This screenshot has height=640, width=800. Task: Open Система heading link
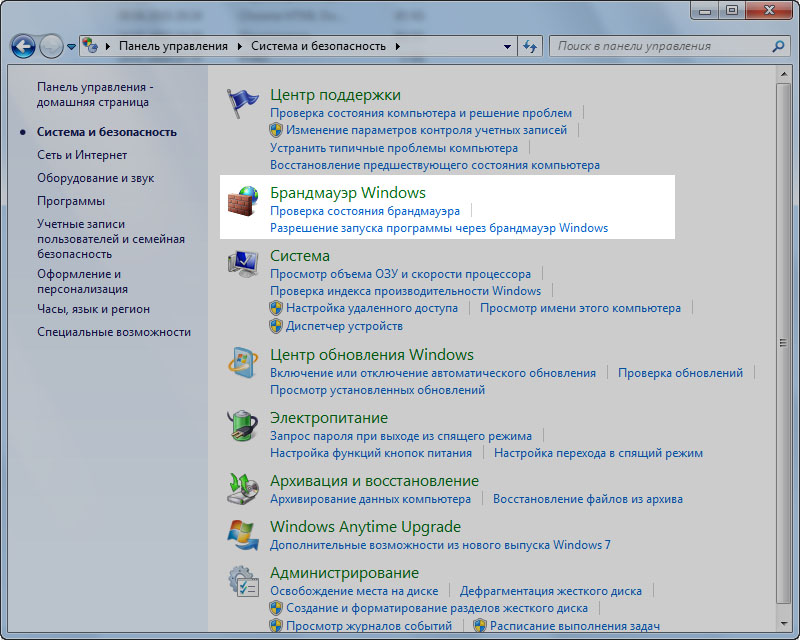(299, 256)
